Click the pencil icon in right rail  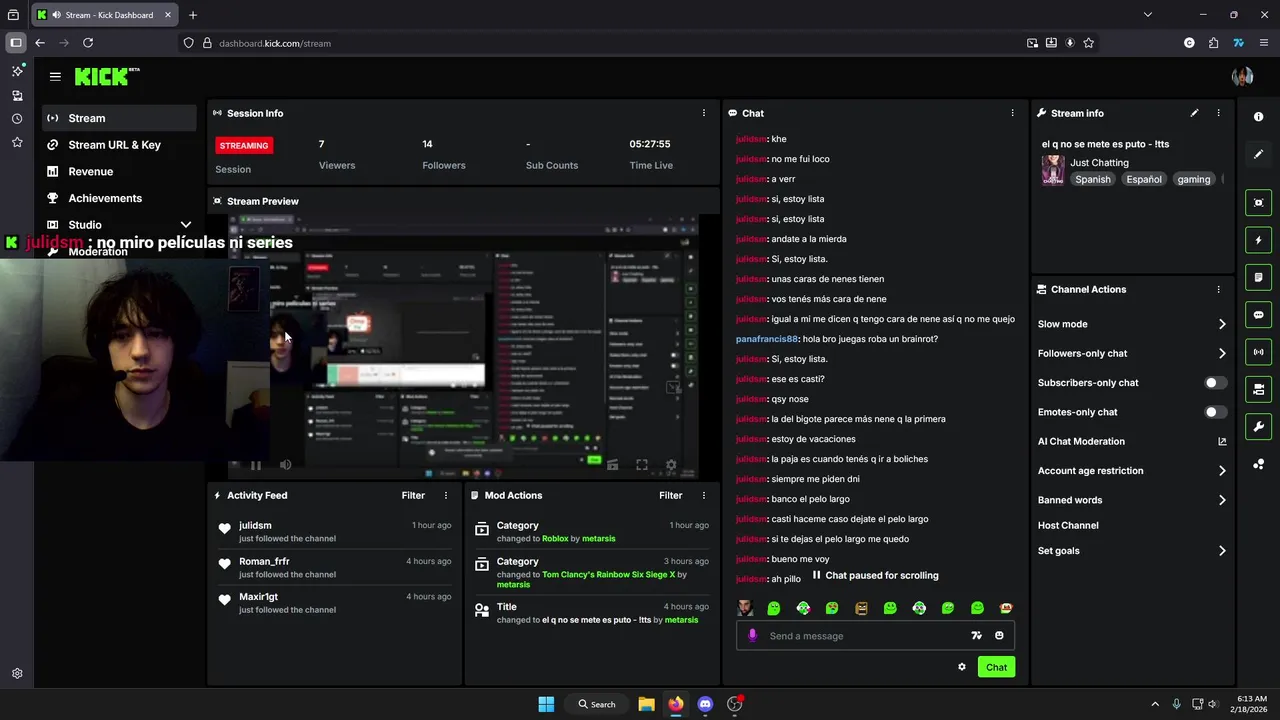[1258, 154]
